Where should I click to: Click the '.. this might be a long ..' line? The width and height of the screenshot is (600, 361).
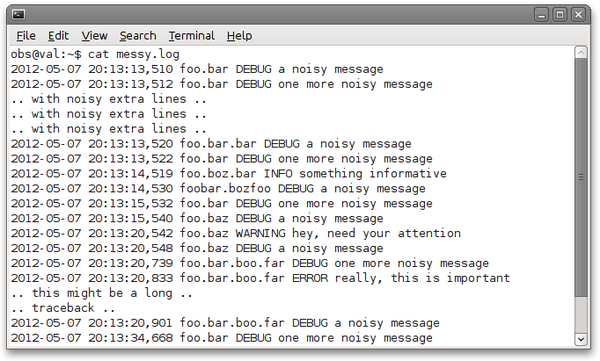pos(102,293)
